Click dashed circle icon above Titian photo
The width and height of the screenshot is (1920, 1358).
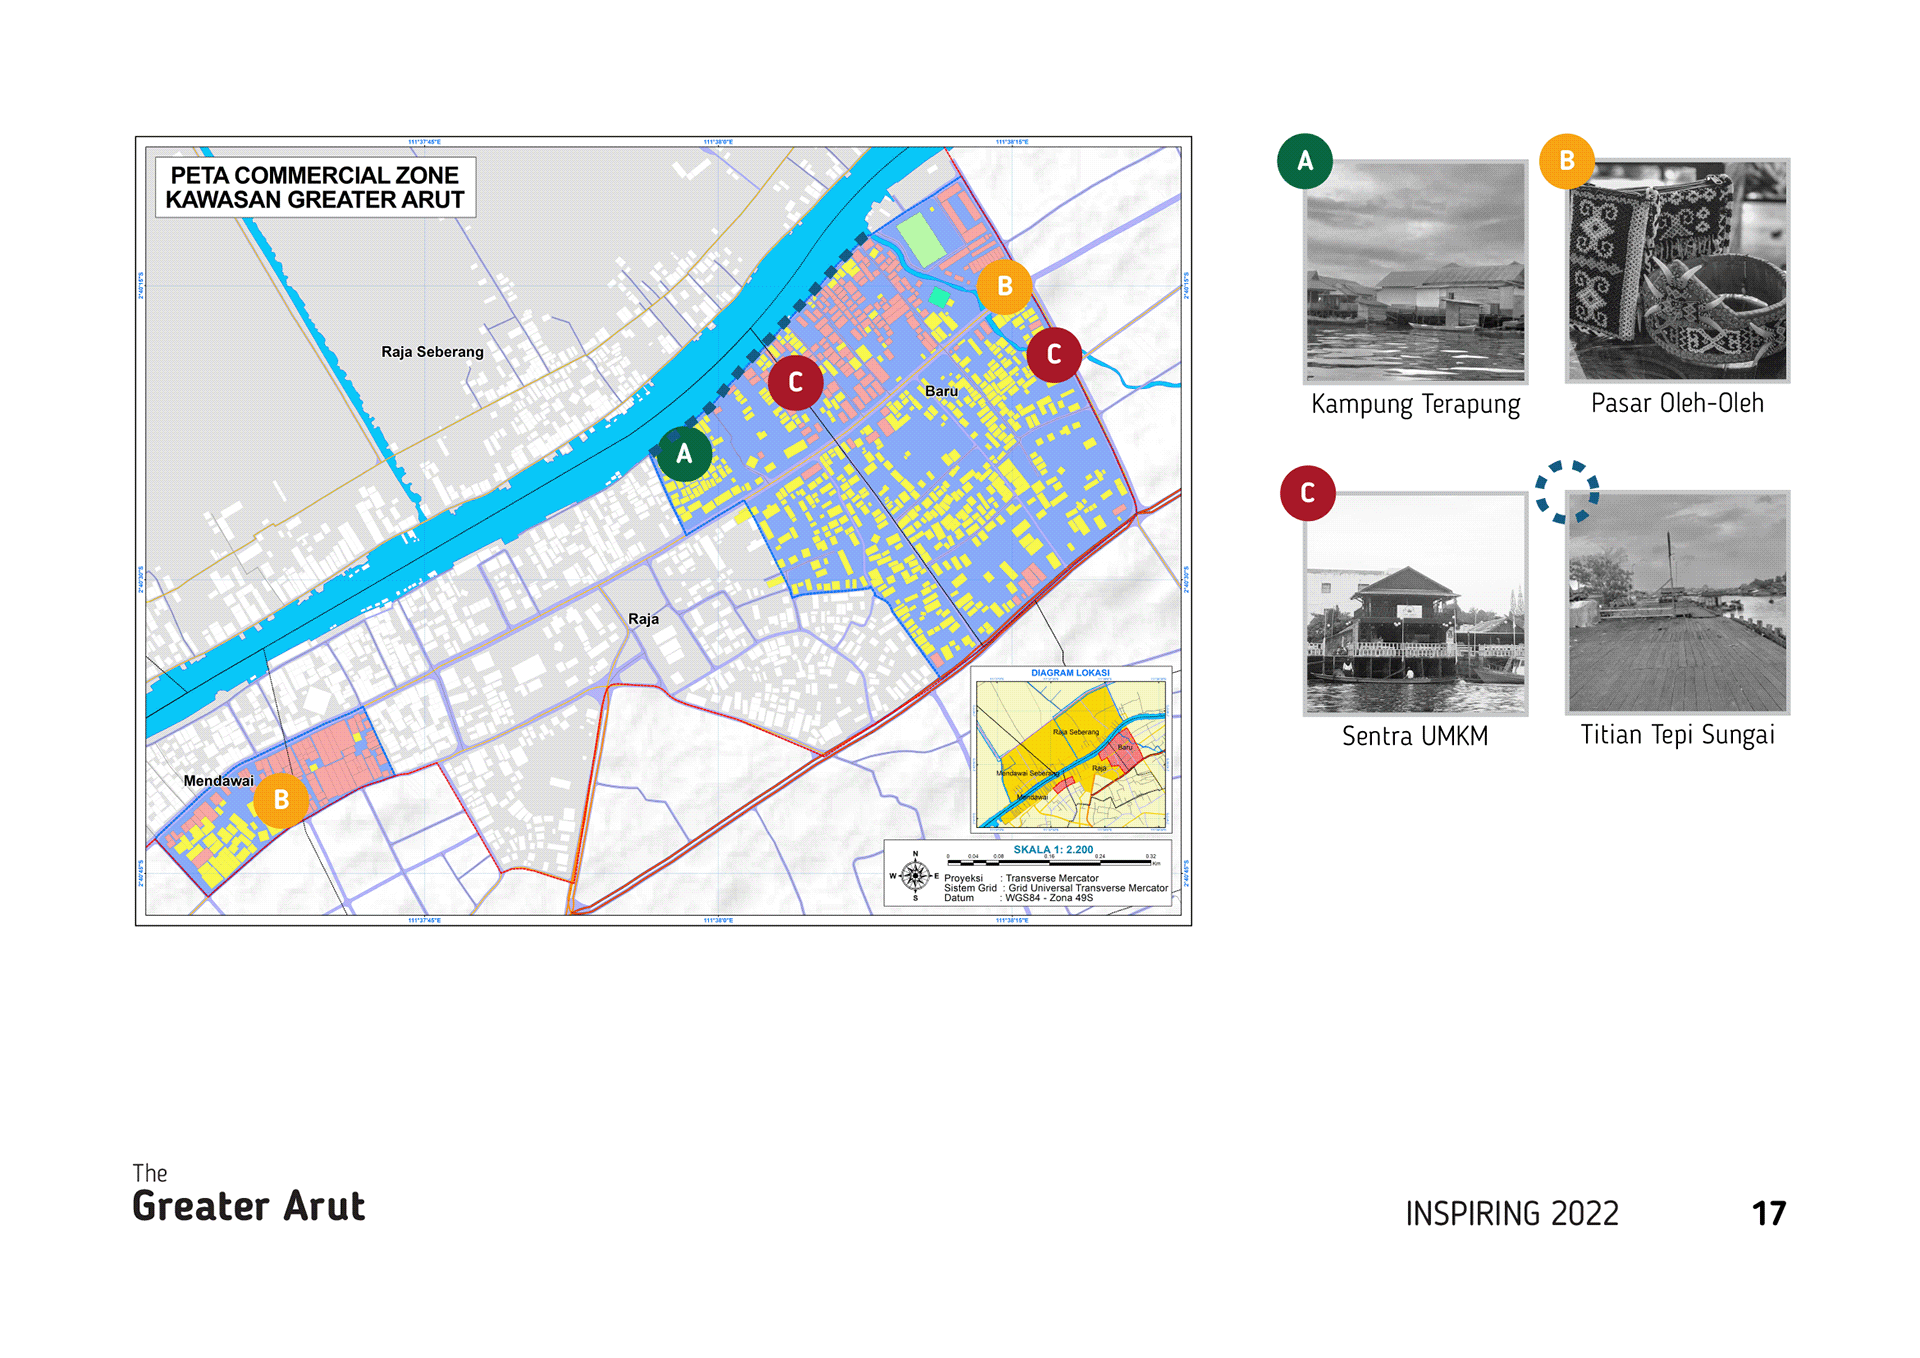1567,492
